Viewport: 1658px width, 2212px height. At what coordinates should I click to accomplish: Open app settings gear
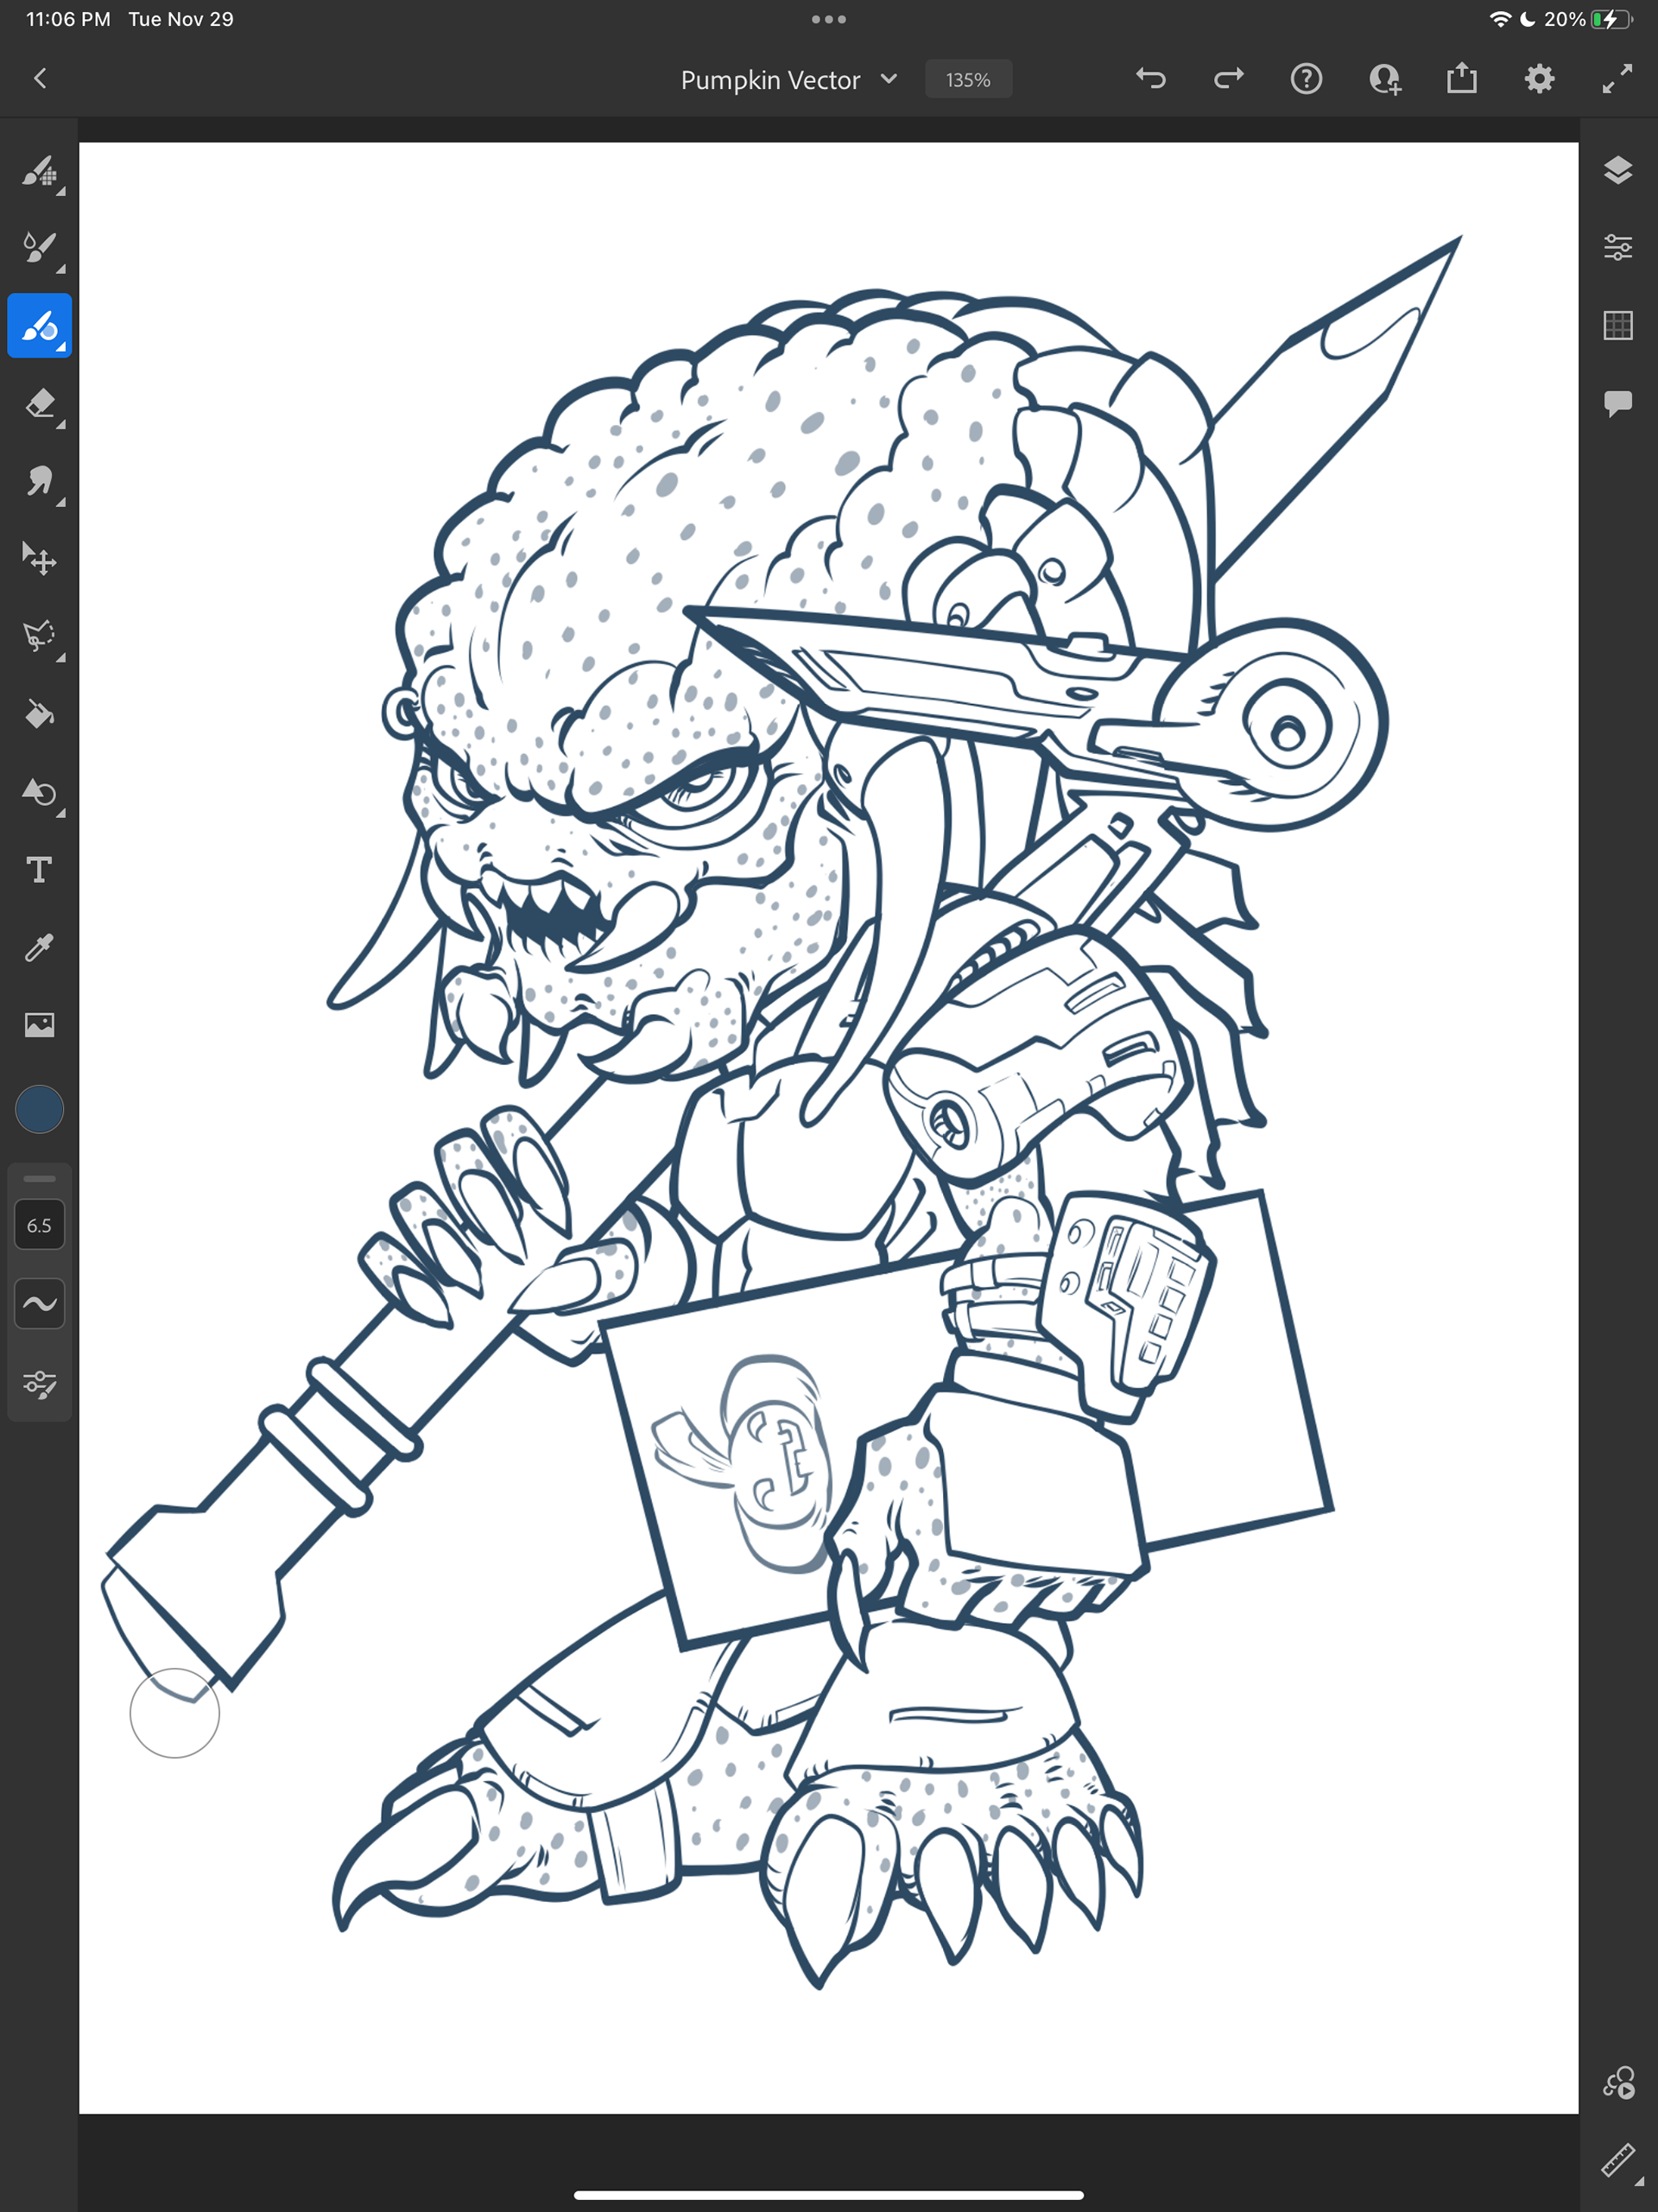click(1540, 79)
